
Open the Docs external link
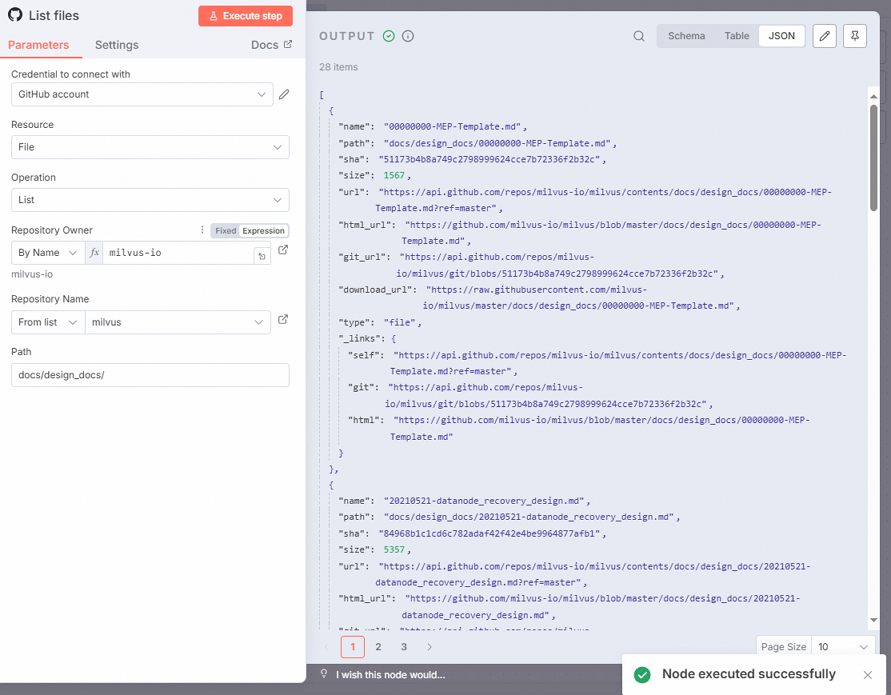pyautogui.click(x=271, y=45)
